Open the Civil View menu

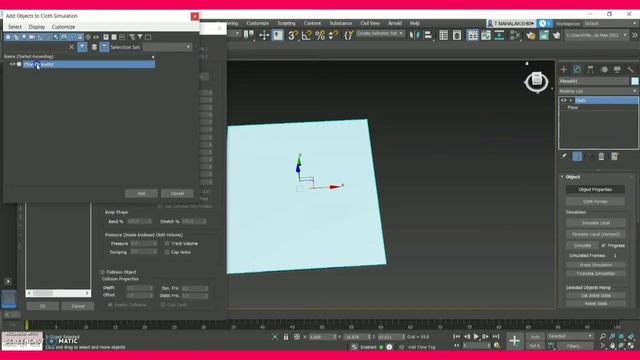coord(370,23)
